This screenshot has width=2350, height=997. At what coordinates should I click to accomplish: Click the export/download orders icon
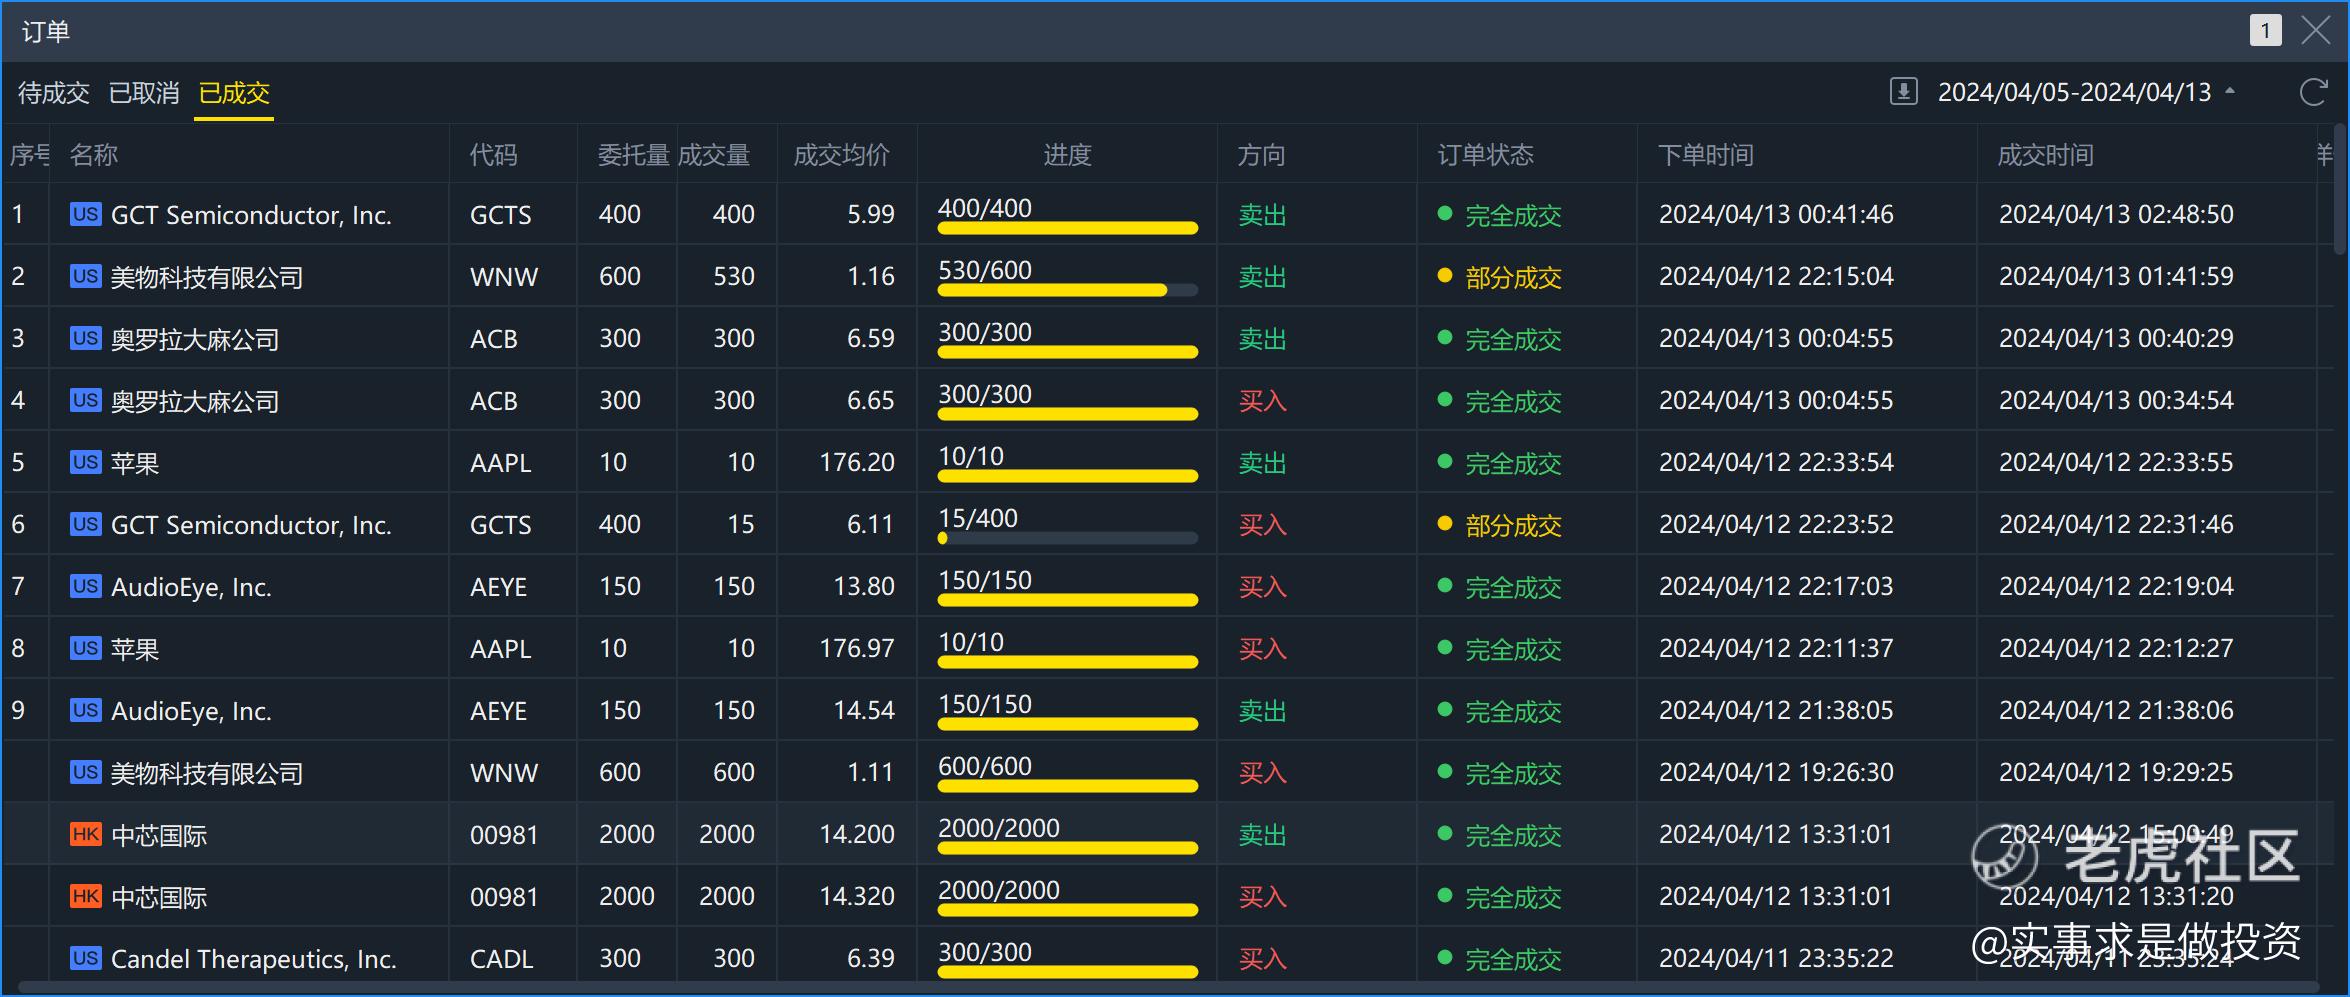(x=1903, y=92)
